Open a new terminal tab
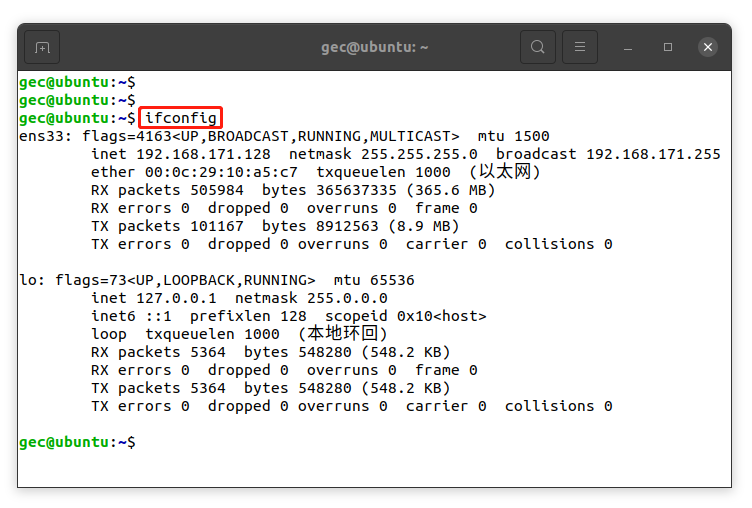The image size is (752, 508). coord(43,47)
